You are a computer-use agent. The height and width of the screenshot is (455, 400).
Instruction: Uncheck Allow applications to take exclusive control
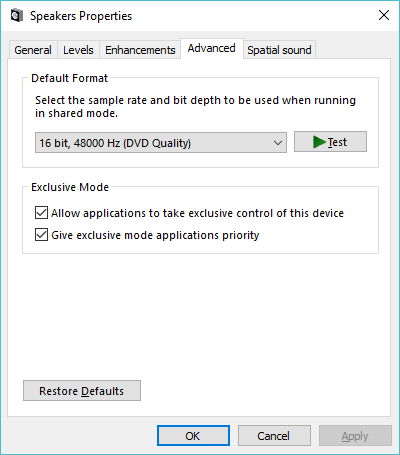tap(41, 213)
